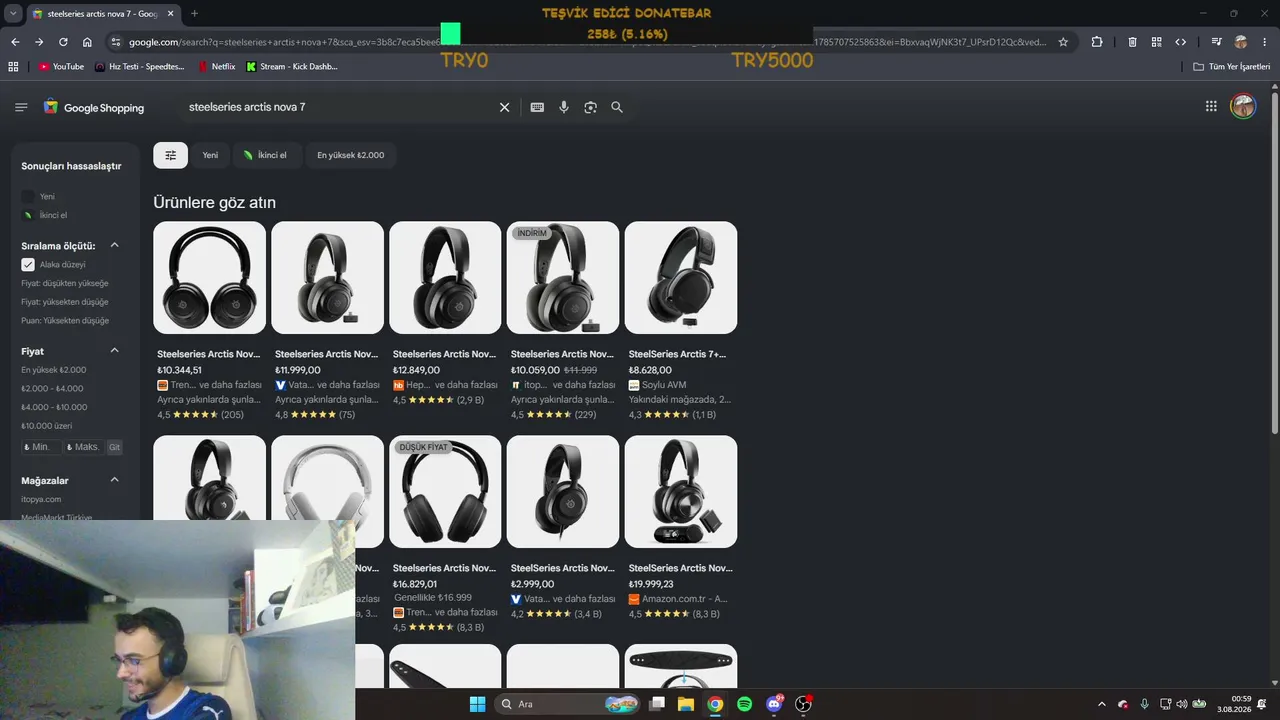
Task: Tick the Yeni checkbox in the sidebar
Action: point(28,197)
